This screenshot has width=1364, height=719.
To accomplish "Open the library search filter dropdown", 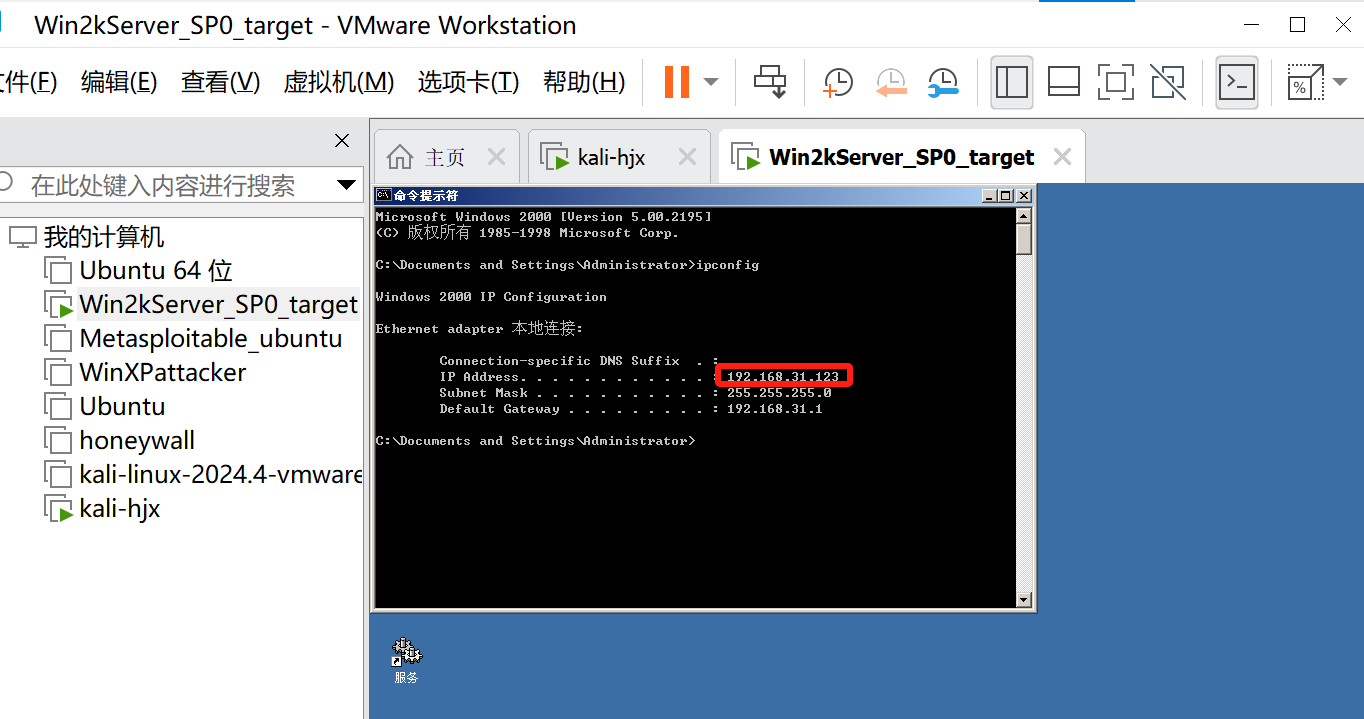I will [x=347, y=185].
